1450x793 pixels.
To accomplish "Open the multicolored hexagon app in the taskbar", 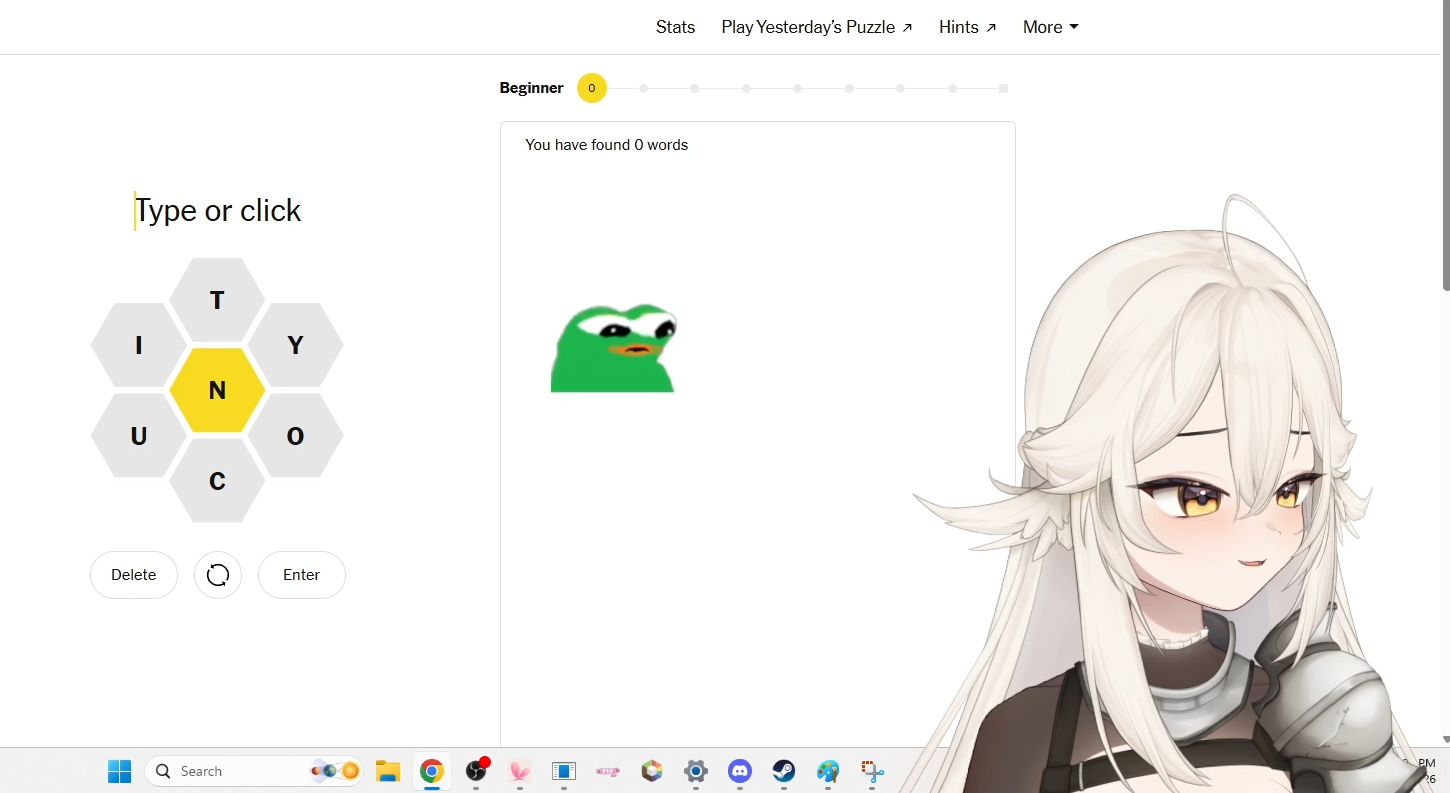I will point(652,771).
